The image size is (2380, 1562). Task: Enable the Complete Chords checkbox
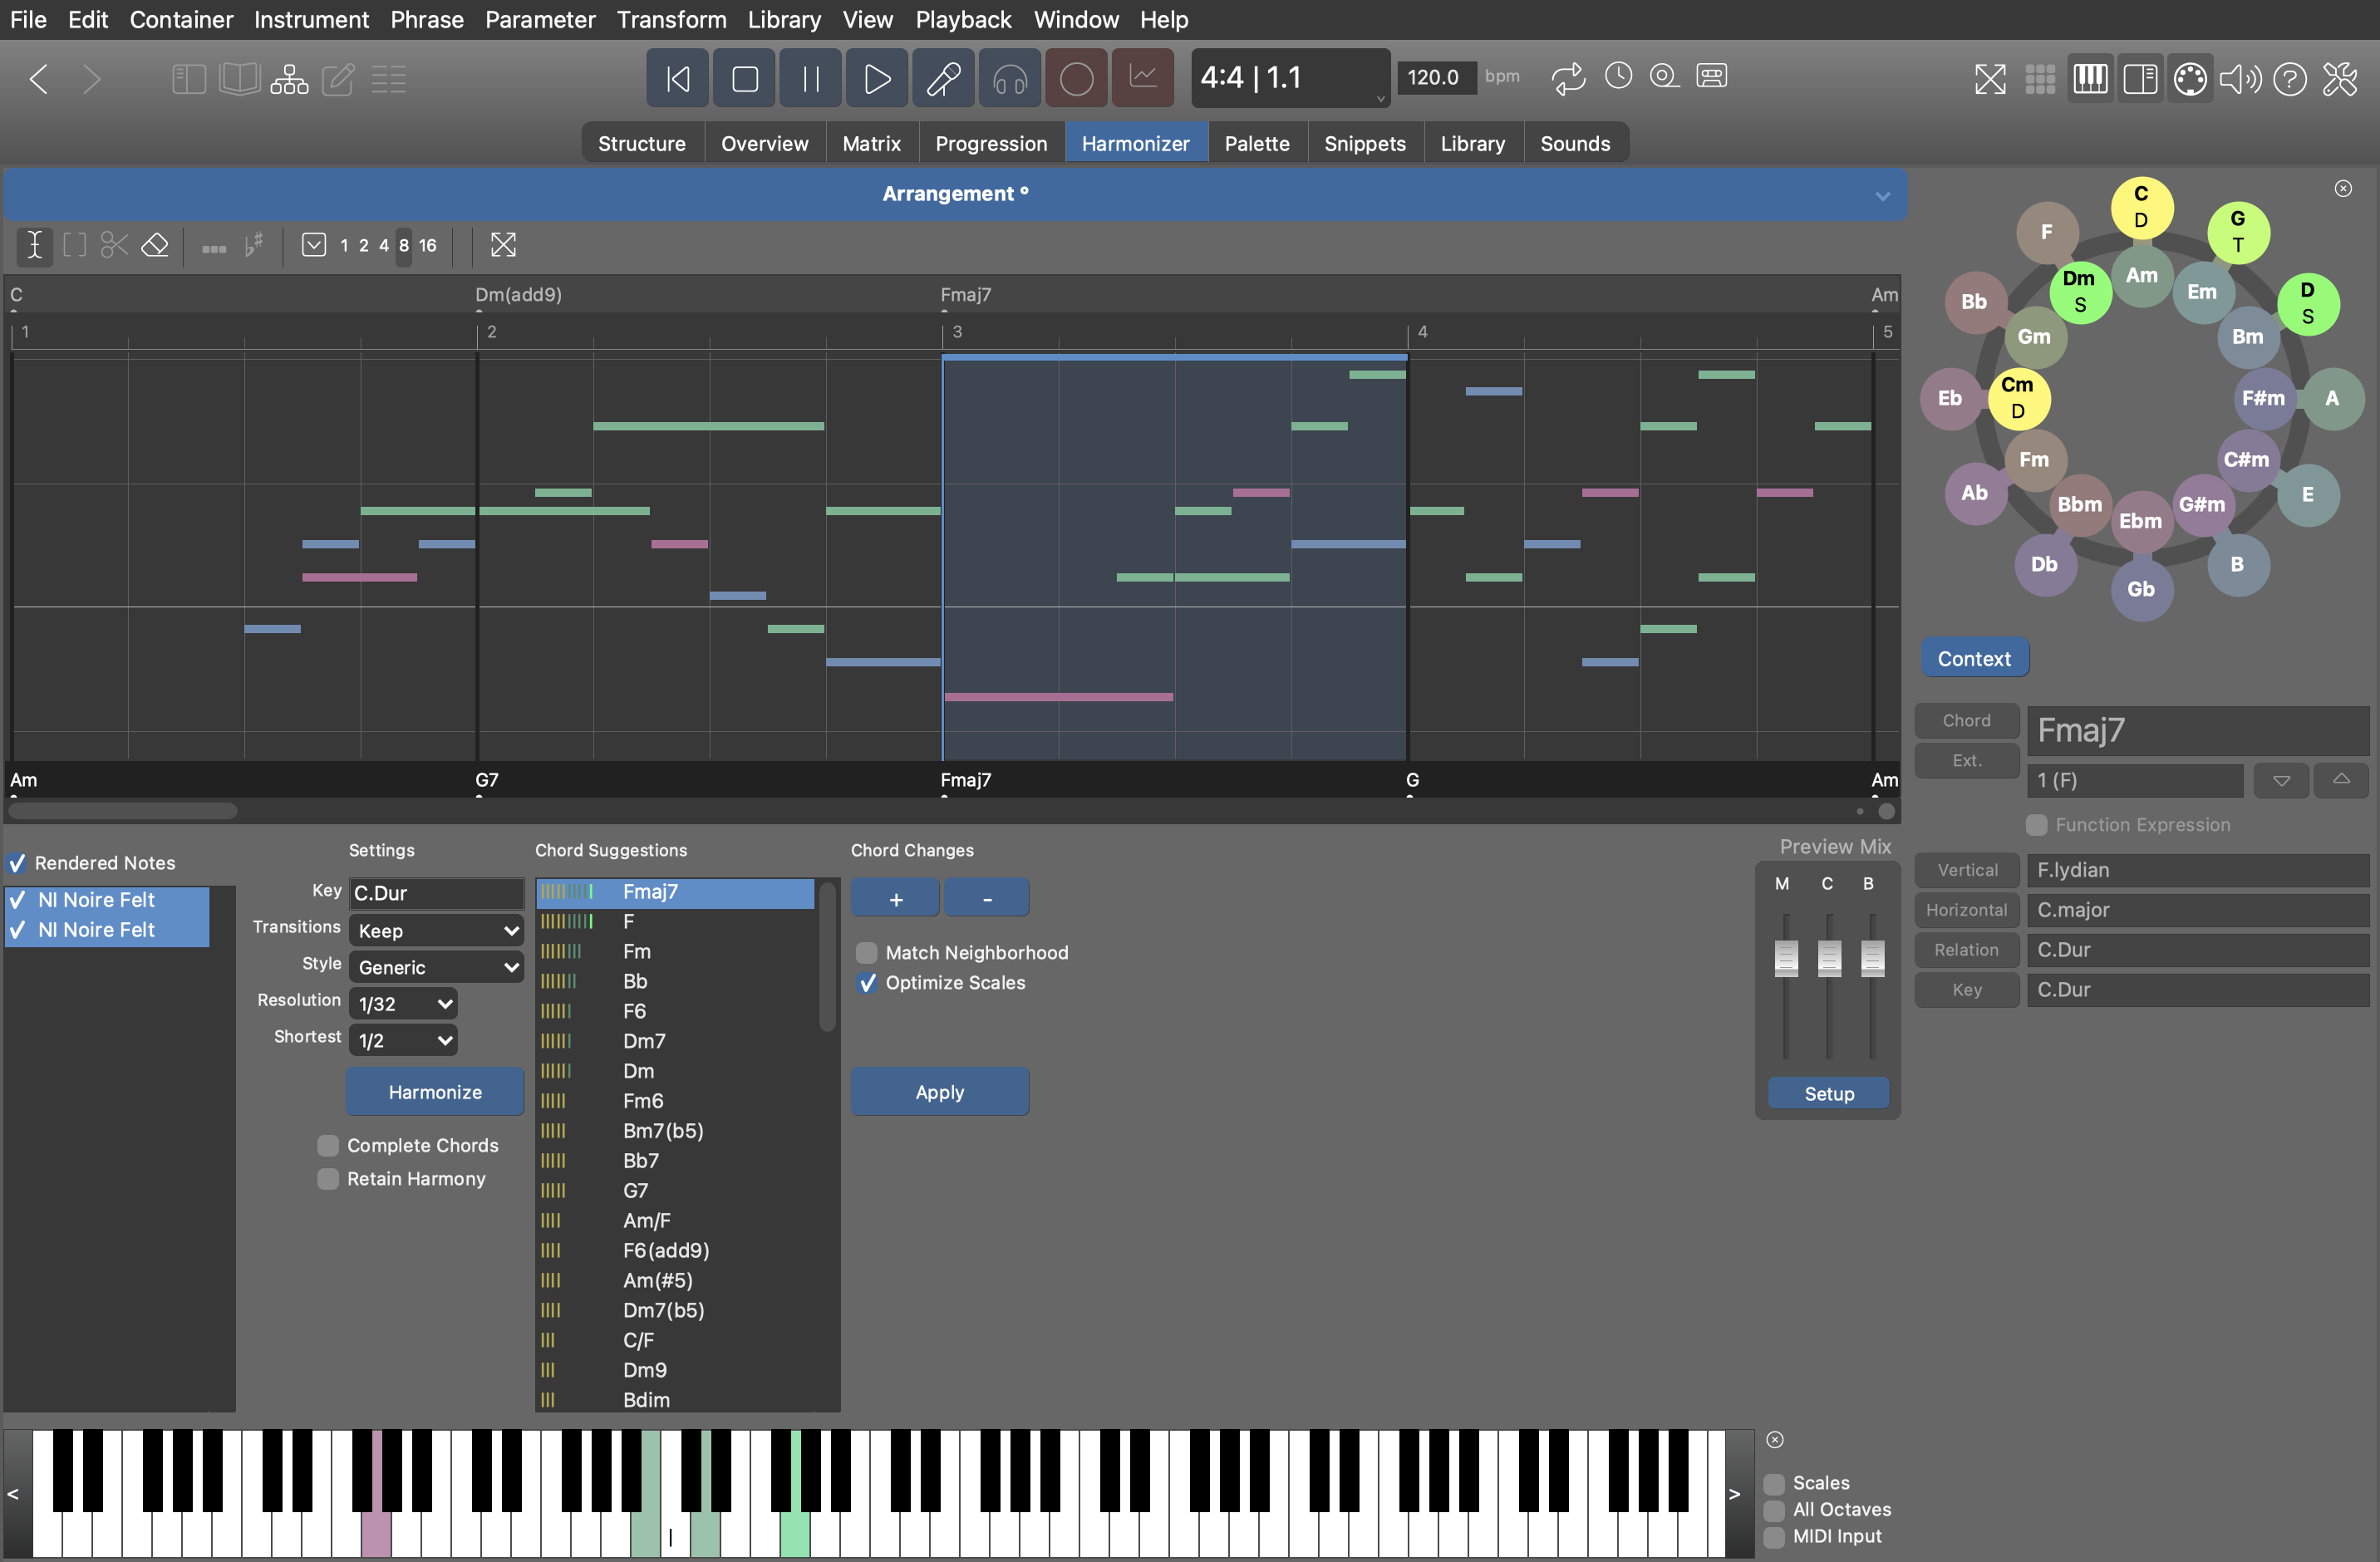click(328, 1145)
